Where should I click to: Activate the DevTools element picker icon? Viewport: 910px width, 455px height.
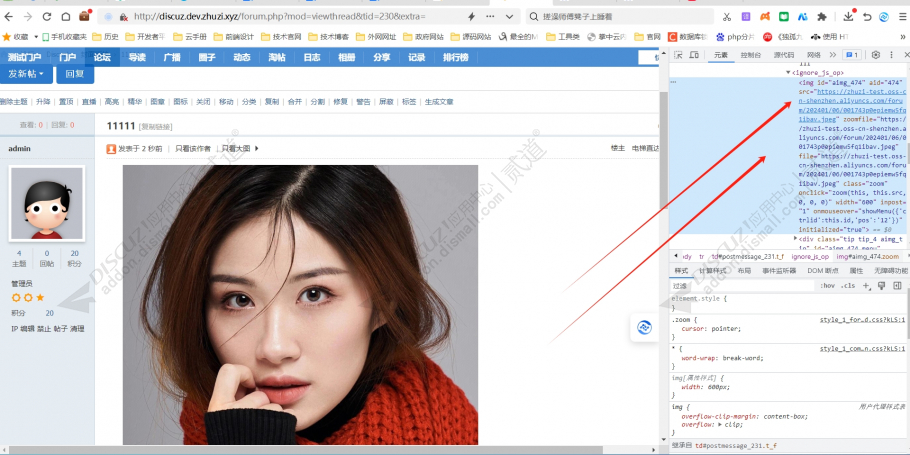[678, 55]
